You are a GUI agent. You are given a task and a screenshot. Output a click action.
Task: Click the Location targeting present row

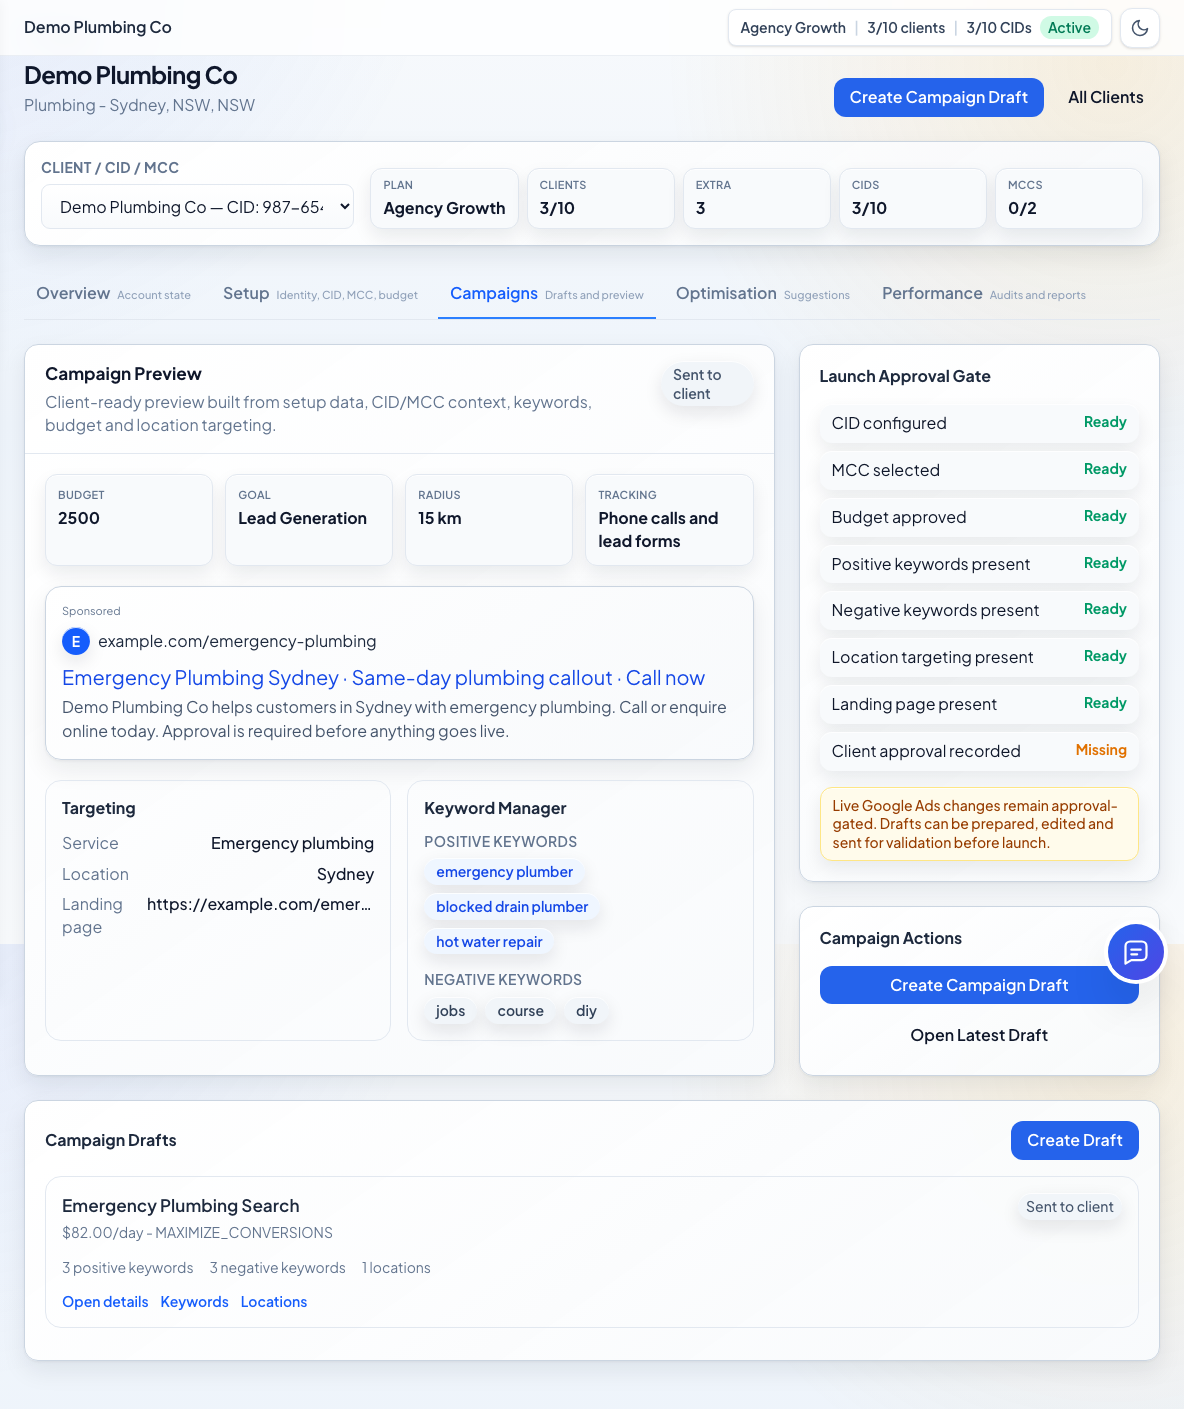click(979, 657)
